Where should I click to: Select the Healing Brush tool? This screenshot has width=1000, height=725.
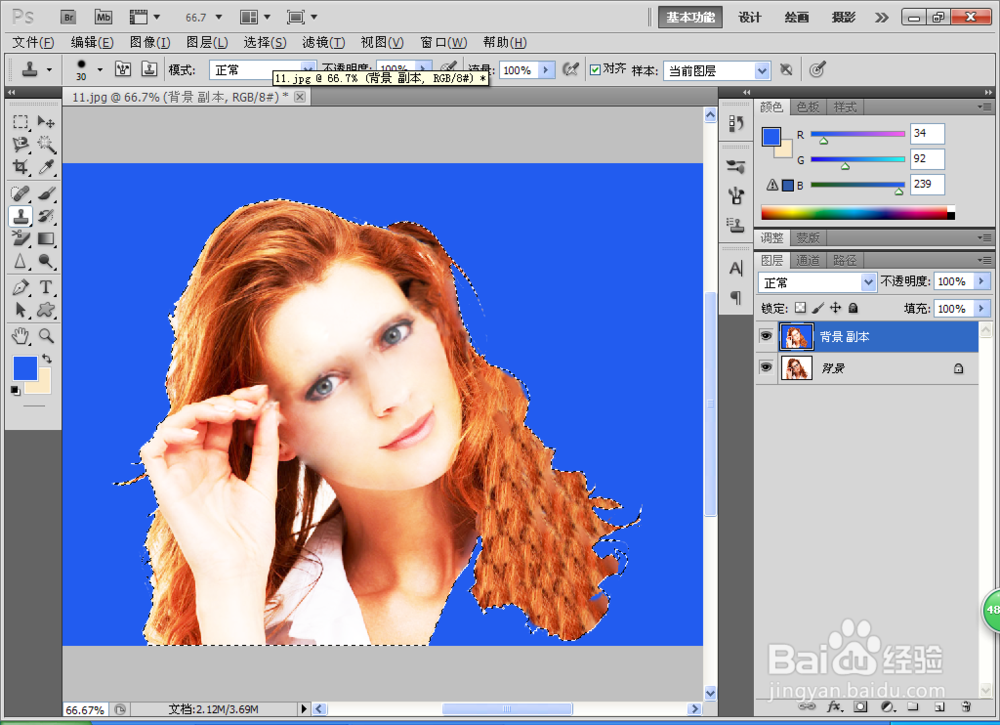pyautogui.click(x=20, y=193)
